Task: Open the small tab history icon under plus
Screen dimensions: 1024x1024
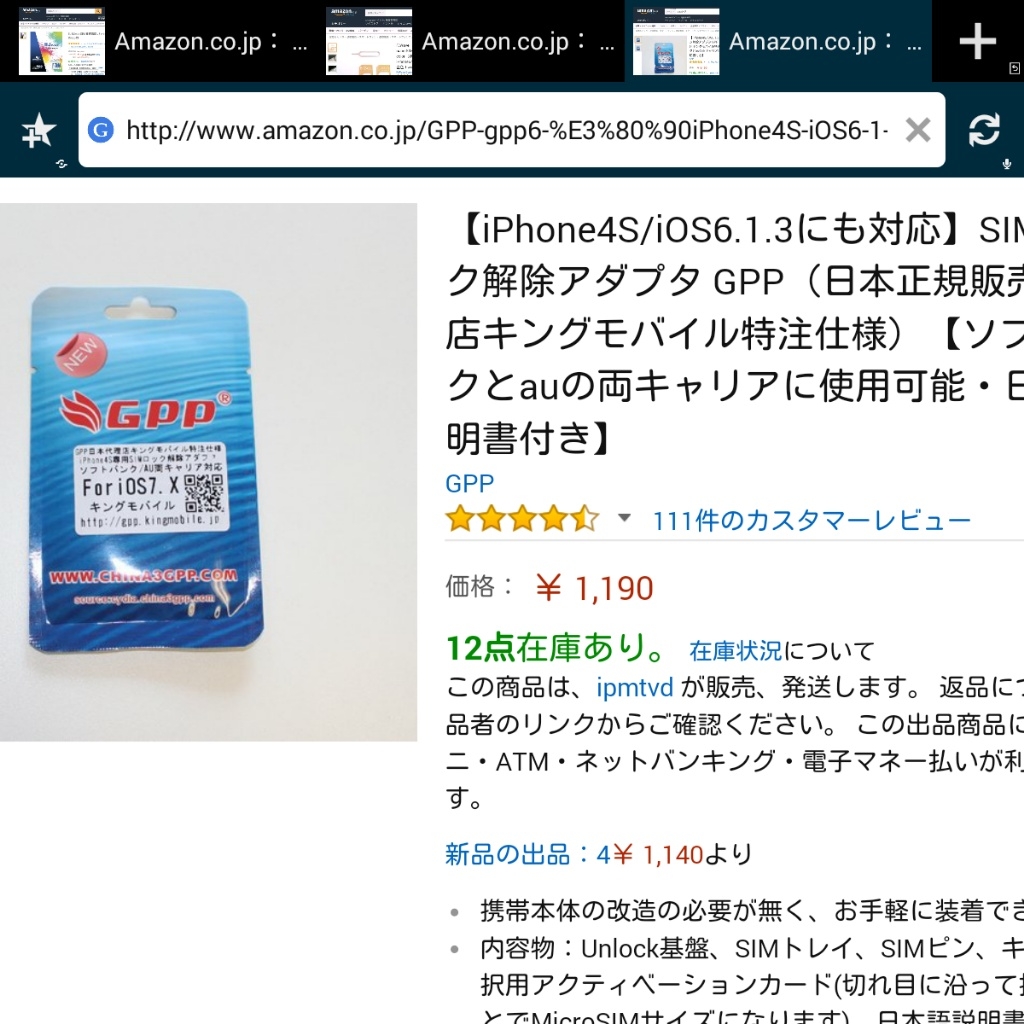Action: pos(1014,68)
